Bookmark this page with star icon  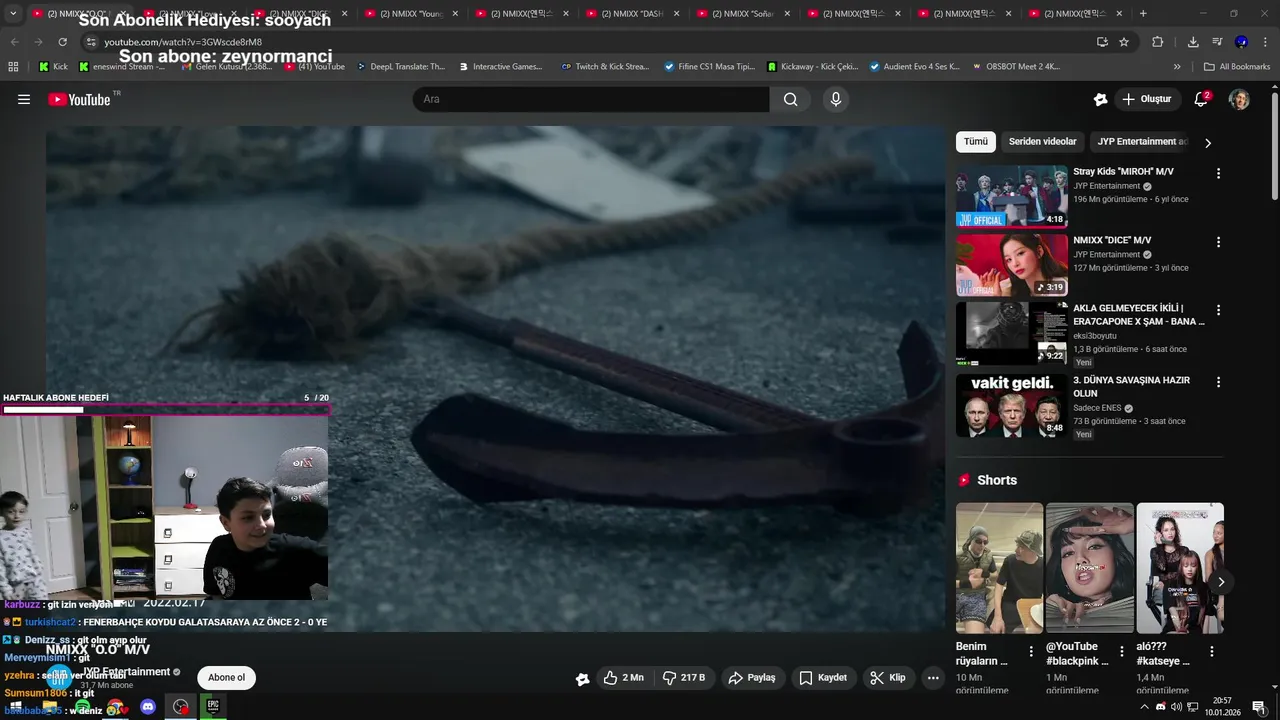coord(1124,42)
